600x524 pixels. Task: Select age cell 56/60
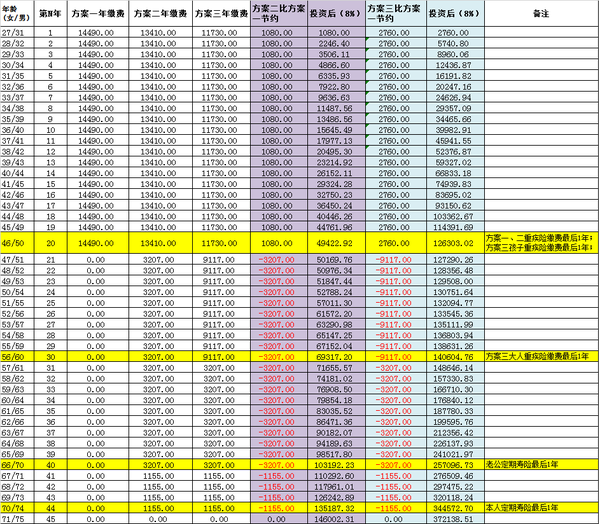(x=17, y=357)
